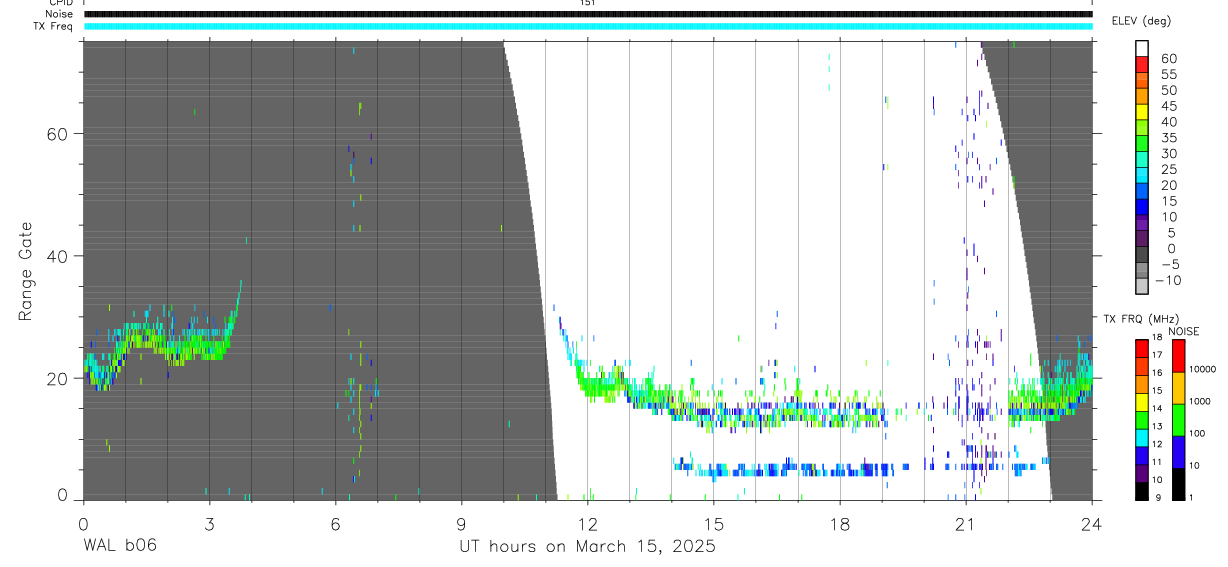
Task: Click the 12 UT hour axis label
Action: 588,523
